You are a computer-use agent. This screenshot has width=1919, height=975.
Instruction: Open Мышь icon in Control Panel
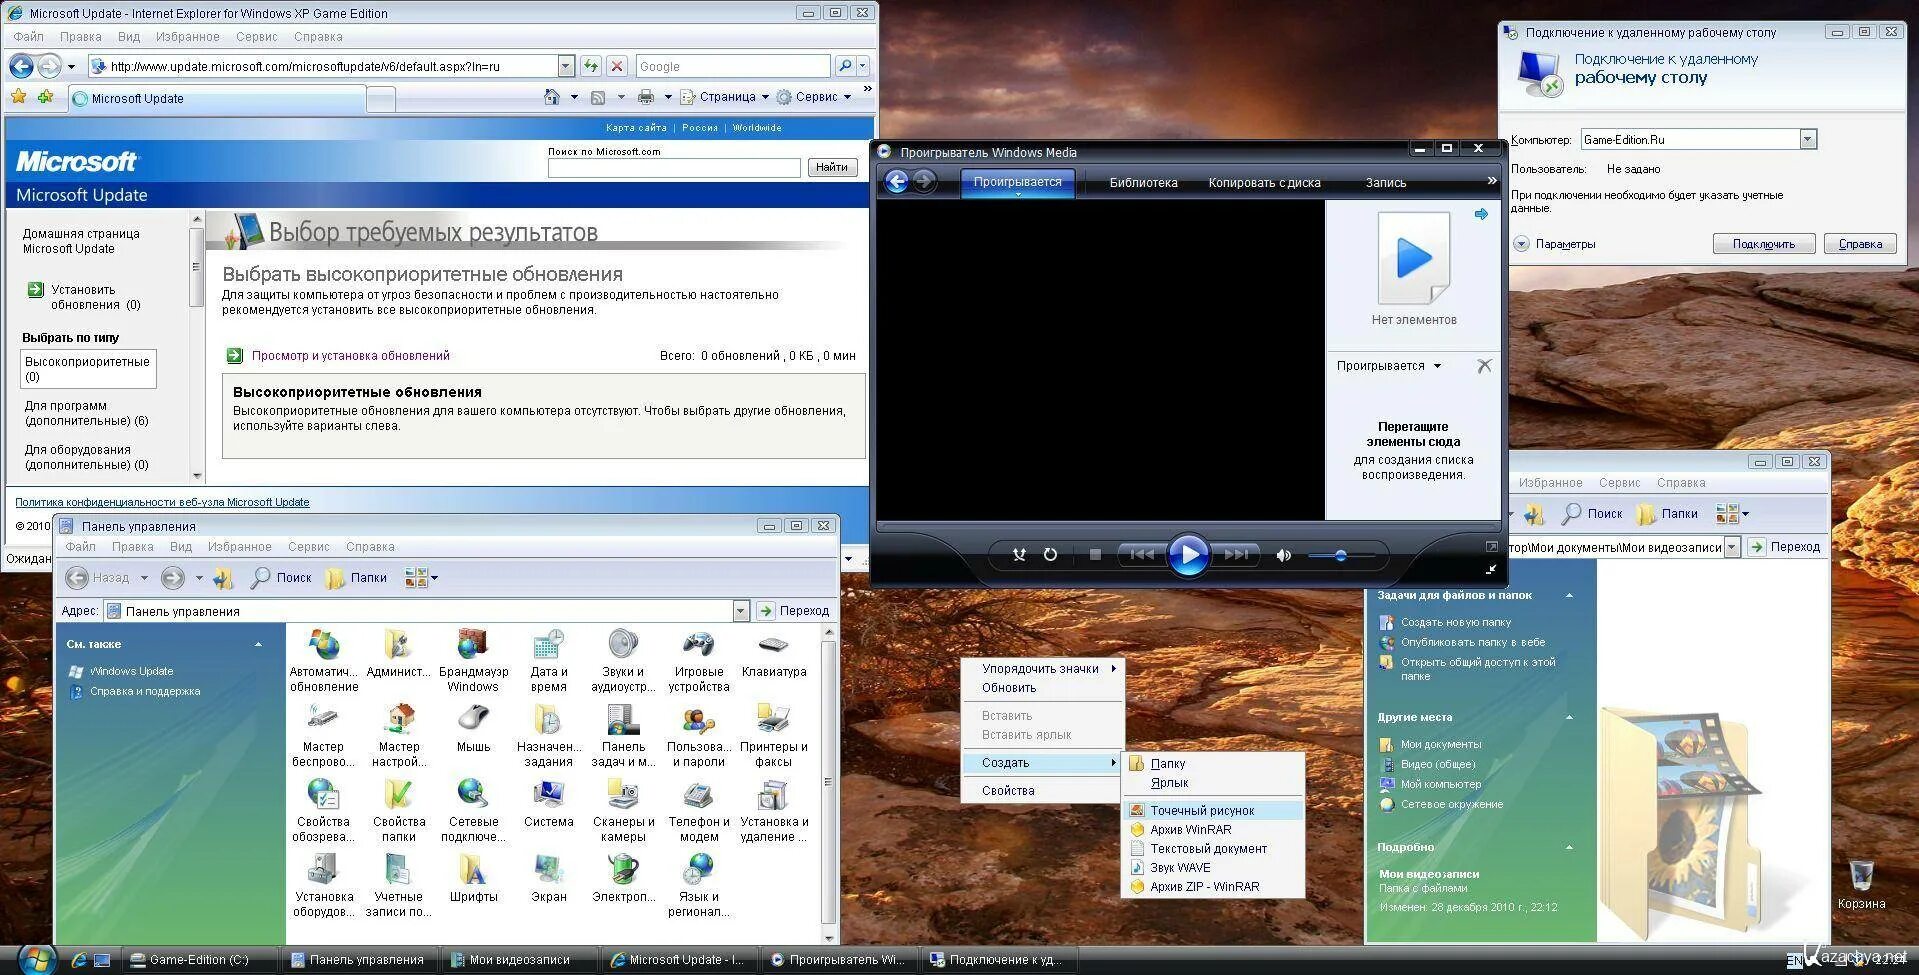pyautogui.click(x=473, y=728)
